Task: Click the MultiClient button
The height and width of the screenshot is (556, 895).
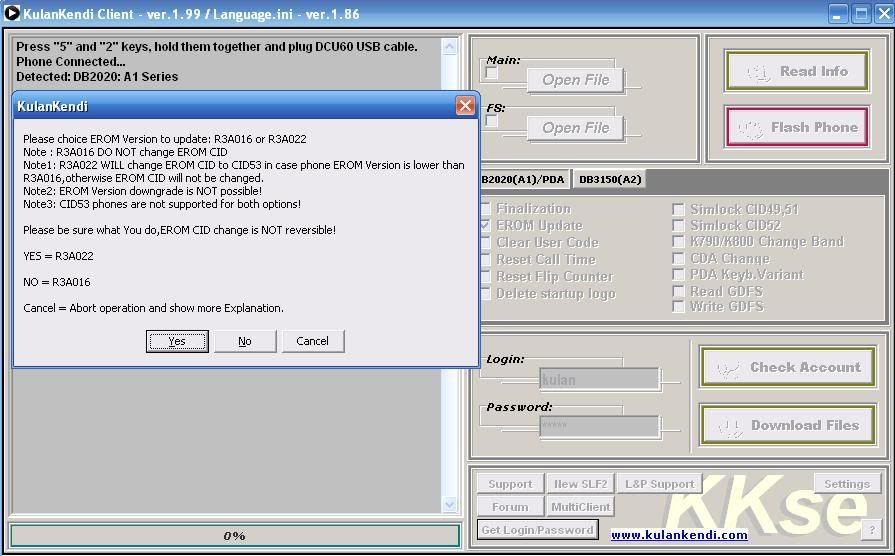Action: click(580, 507)
